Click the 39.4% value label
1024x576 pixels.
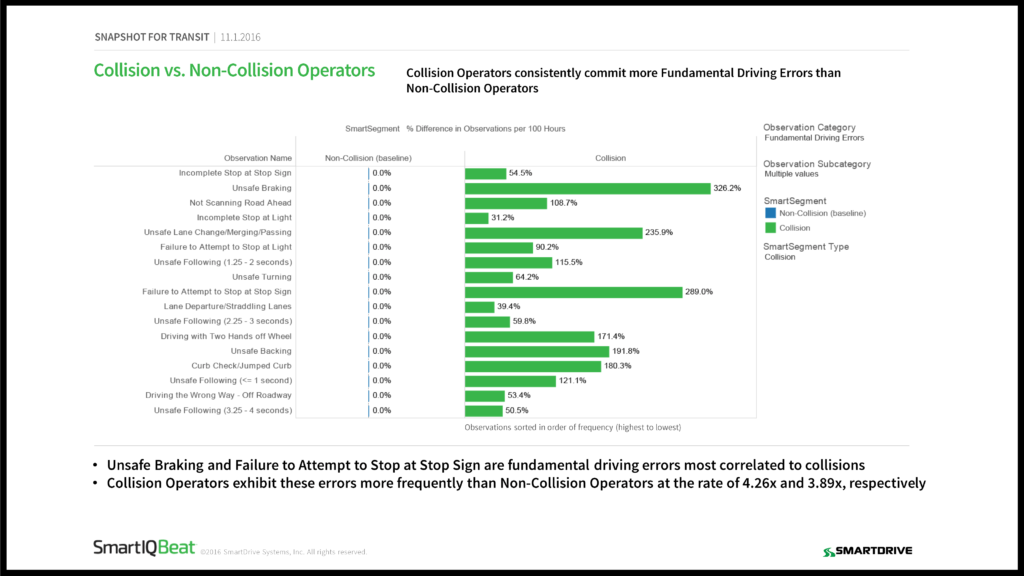coord(509,306)
